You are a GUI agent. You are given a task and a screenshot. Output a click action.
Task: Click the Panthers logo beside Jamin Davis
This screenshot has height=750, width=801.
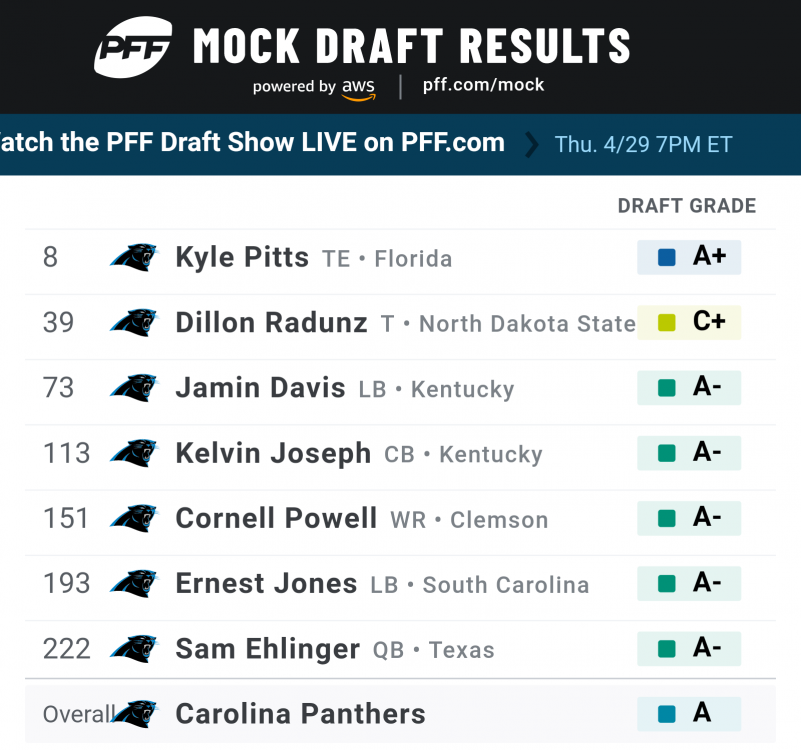pos(134,388)
